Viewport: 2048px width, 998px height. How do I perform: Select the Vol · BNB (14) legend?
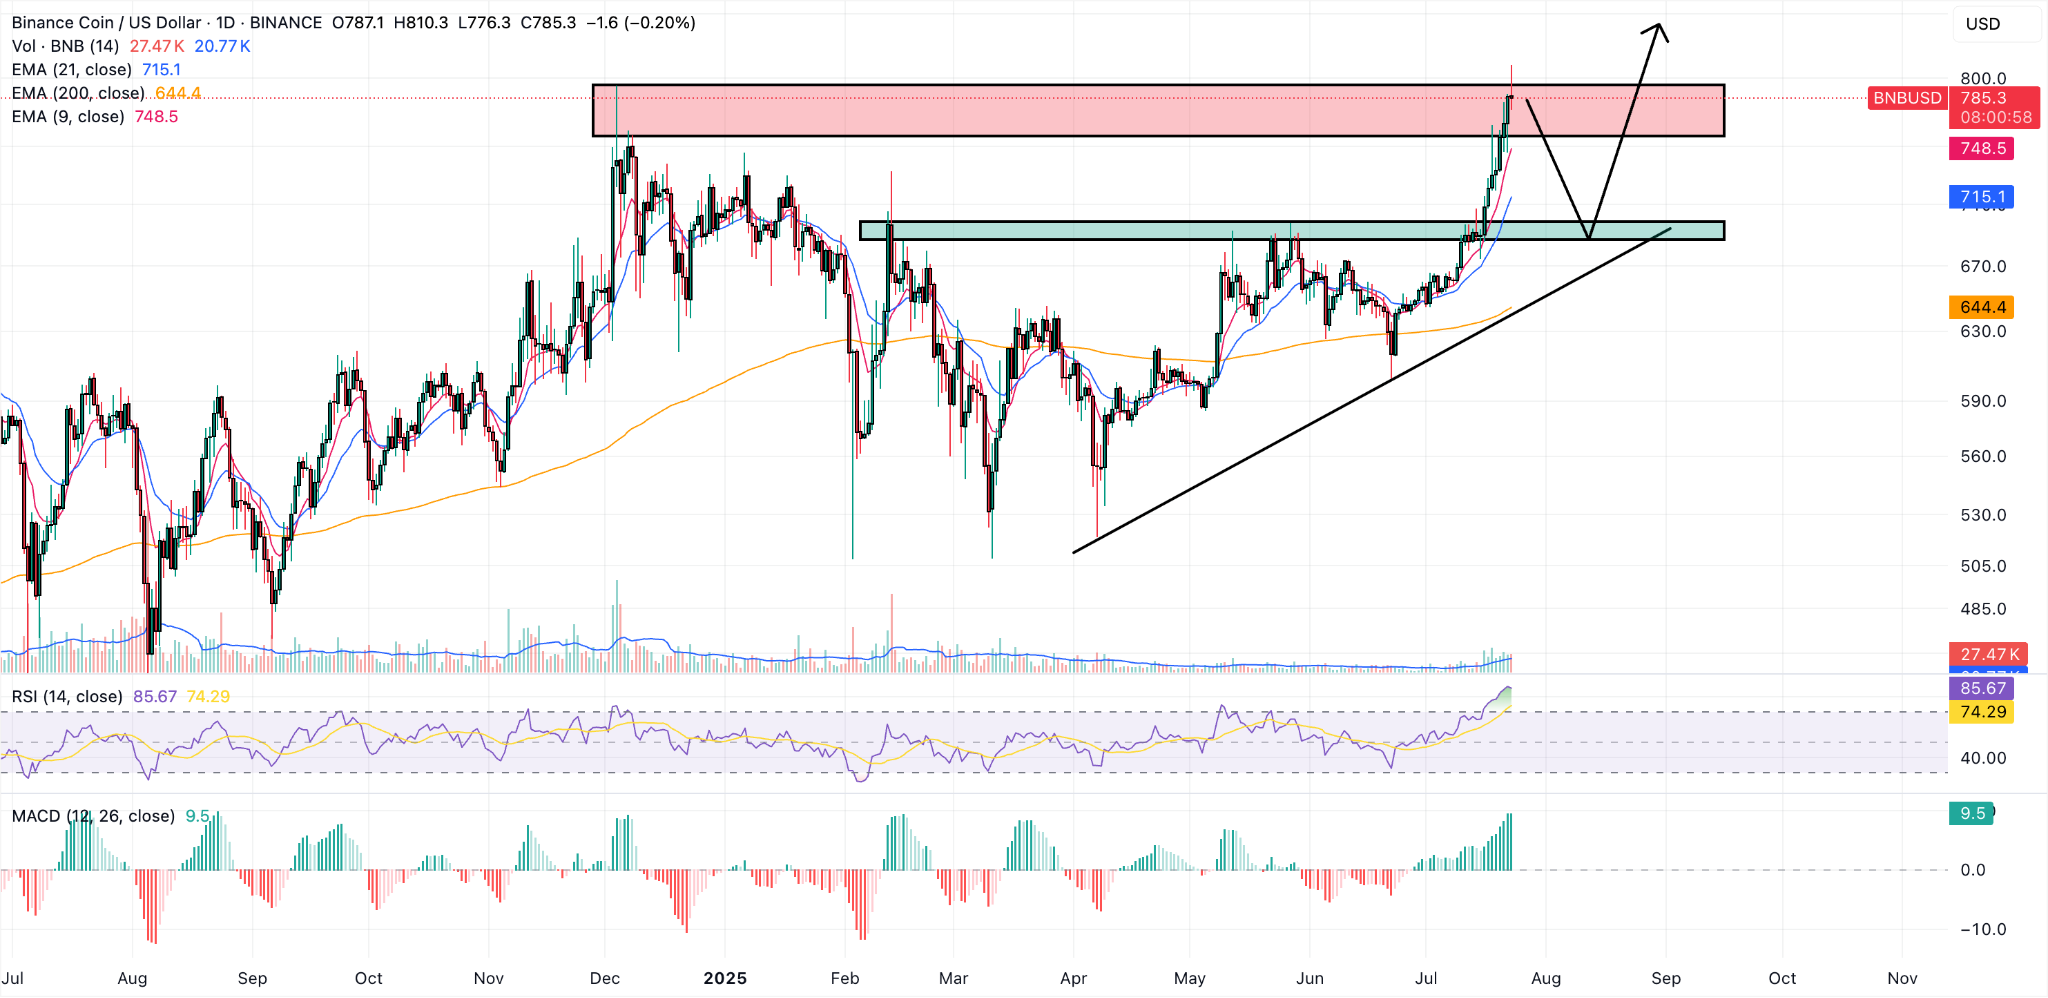point(65,46)
